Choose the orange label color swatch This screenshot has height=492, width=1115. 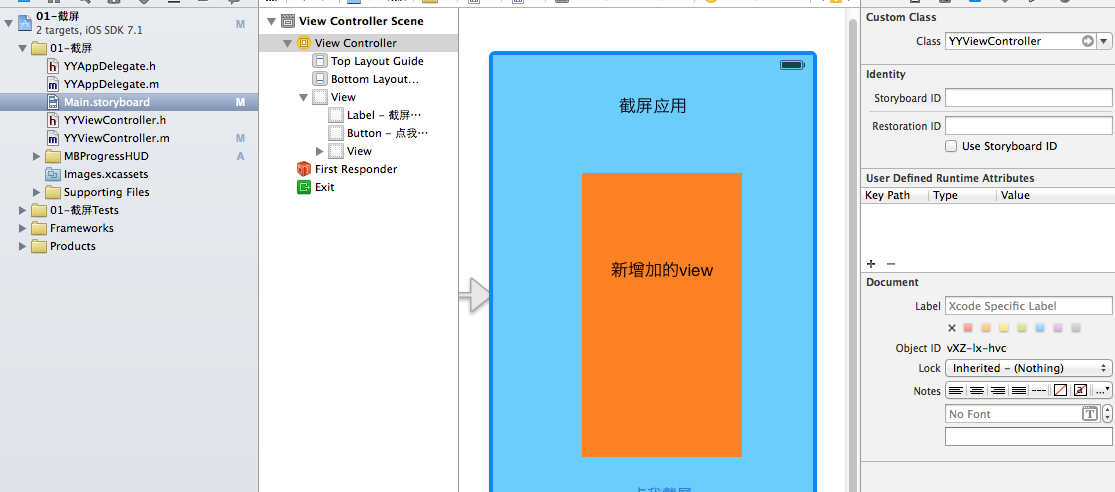pyautogui.click(x=986, y=328)
